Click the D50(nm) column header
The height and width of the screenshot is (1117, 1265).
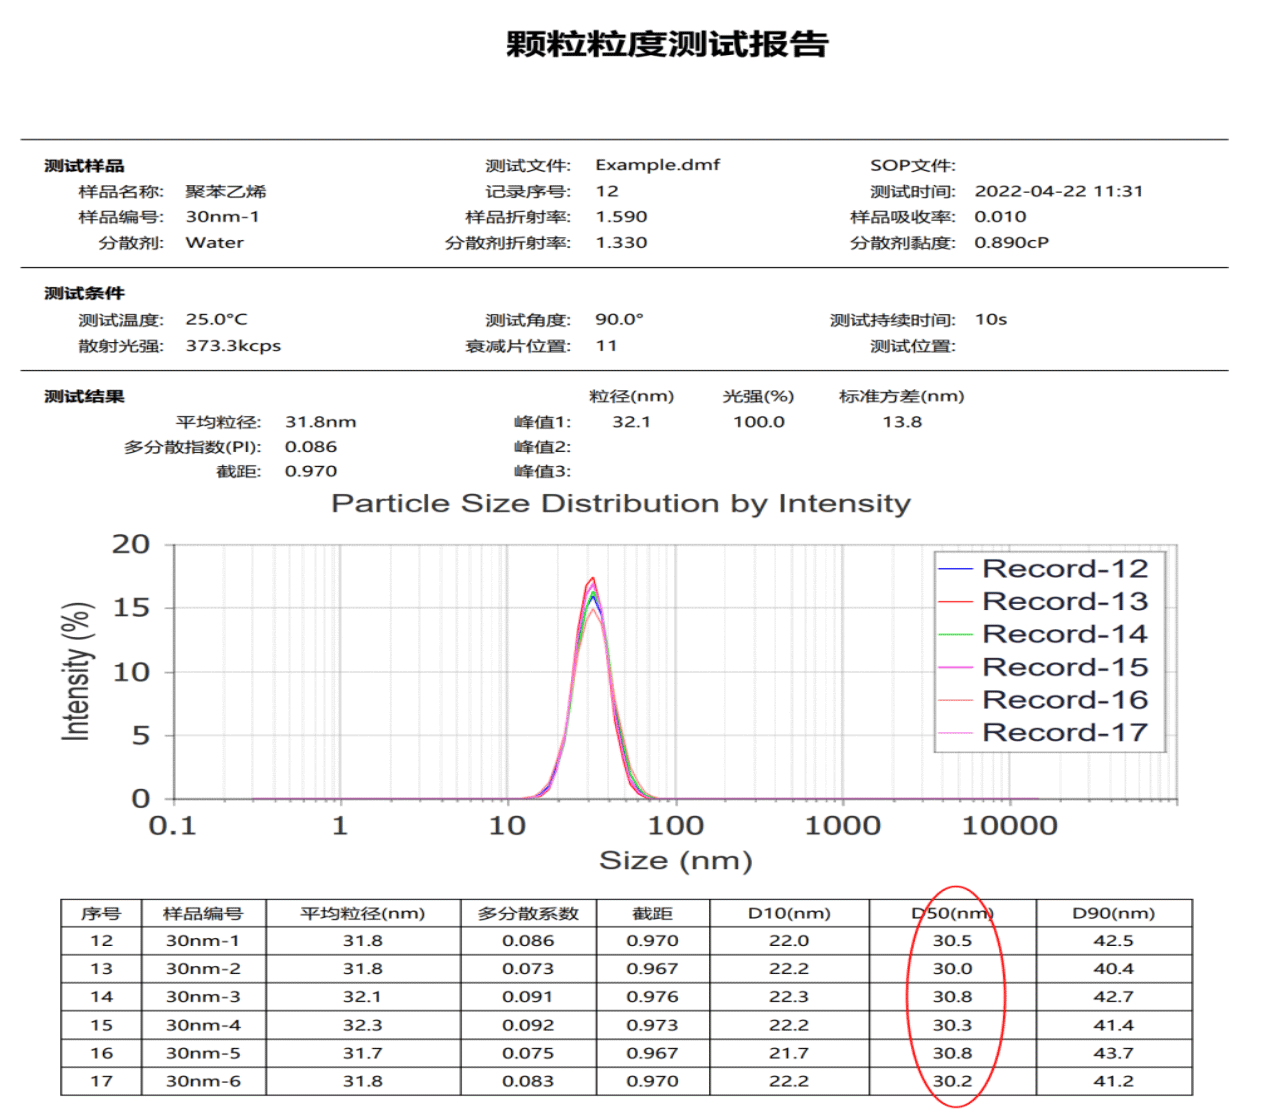[952, 913]
